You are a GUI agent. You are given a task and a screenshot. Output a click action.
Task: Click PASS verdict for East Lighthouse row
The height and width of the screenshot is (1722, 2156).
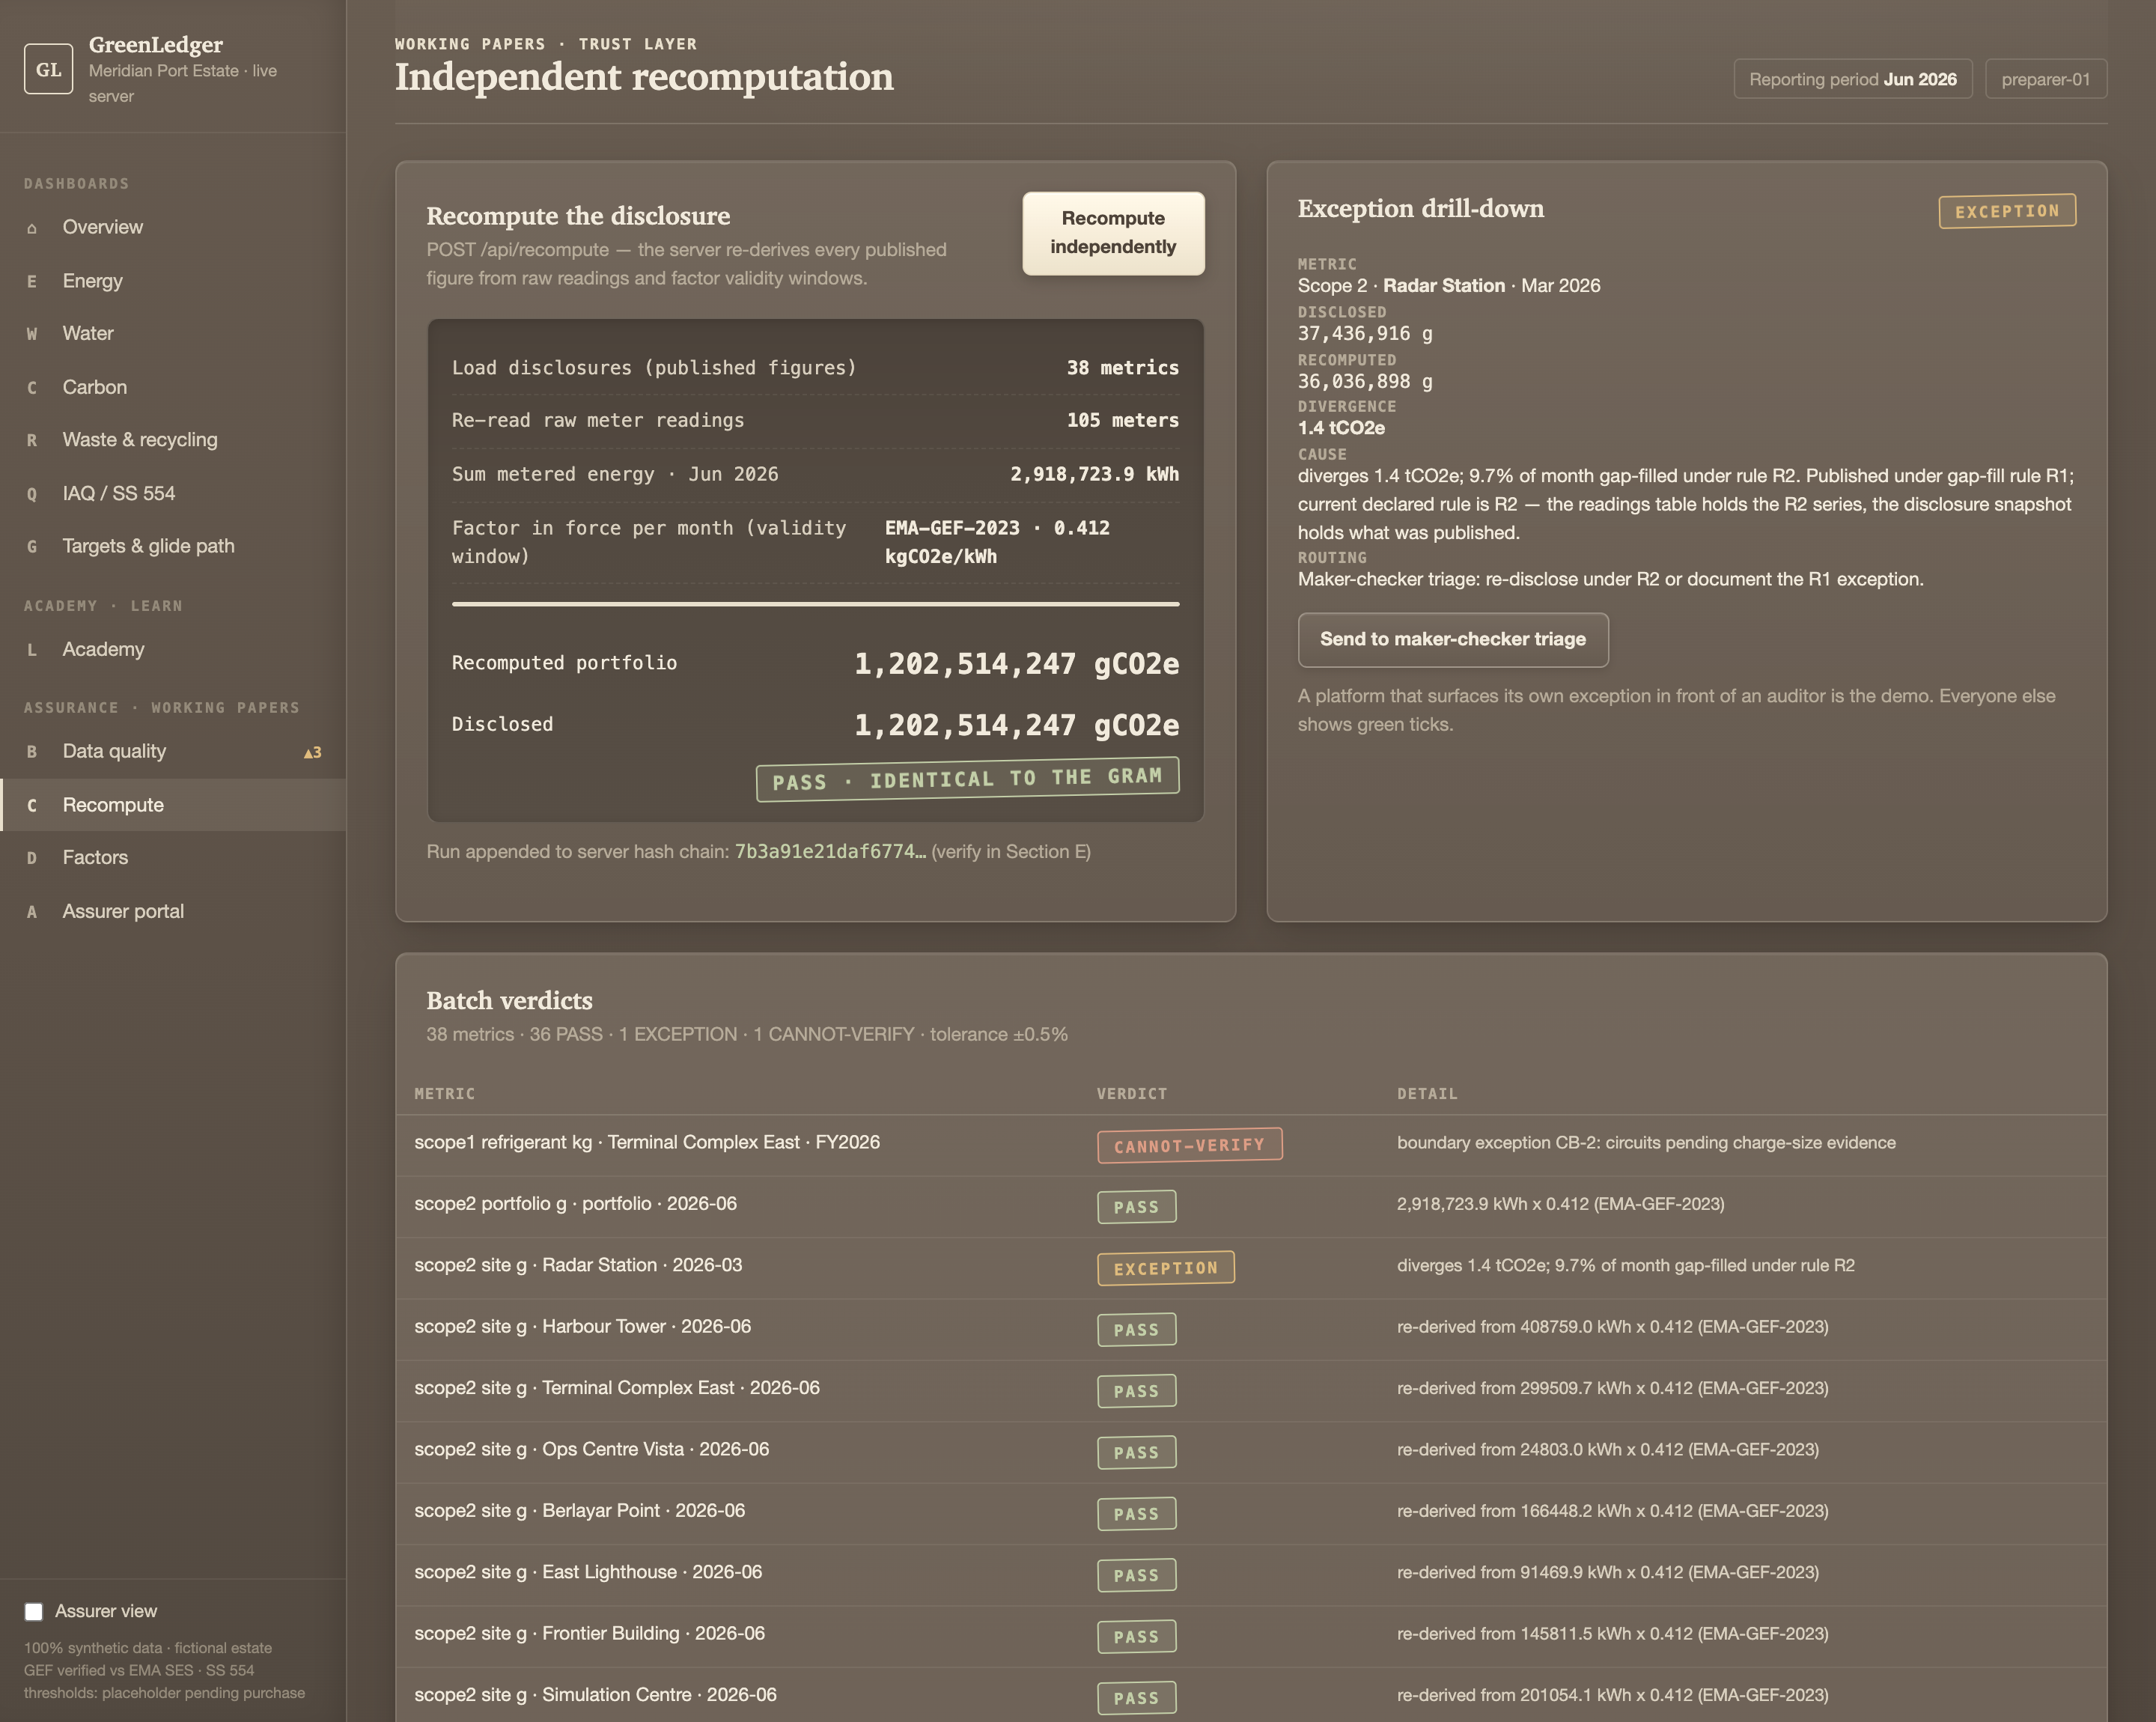tap(1136, 1575)
